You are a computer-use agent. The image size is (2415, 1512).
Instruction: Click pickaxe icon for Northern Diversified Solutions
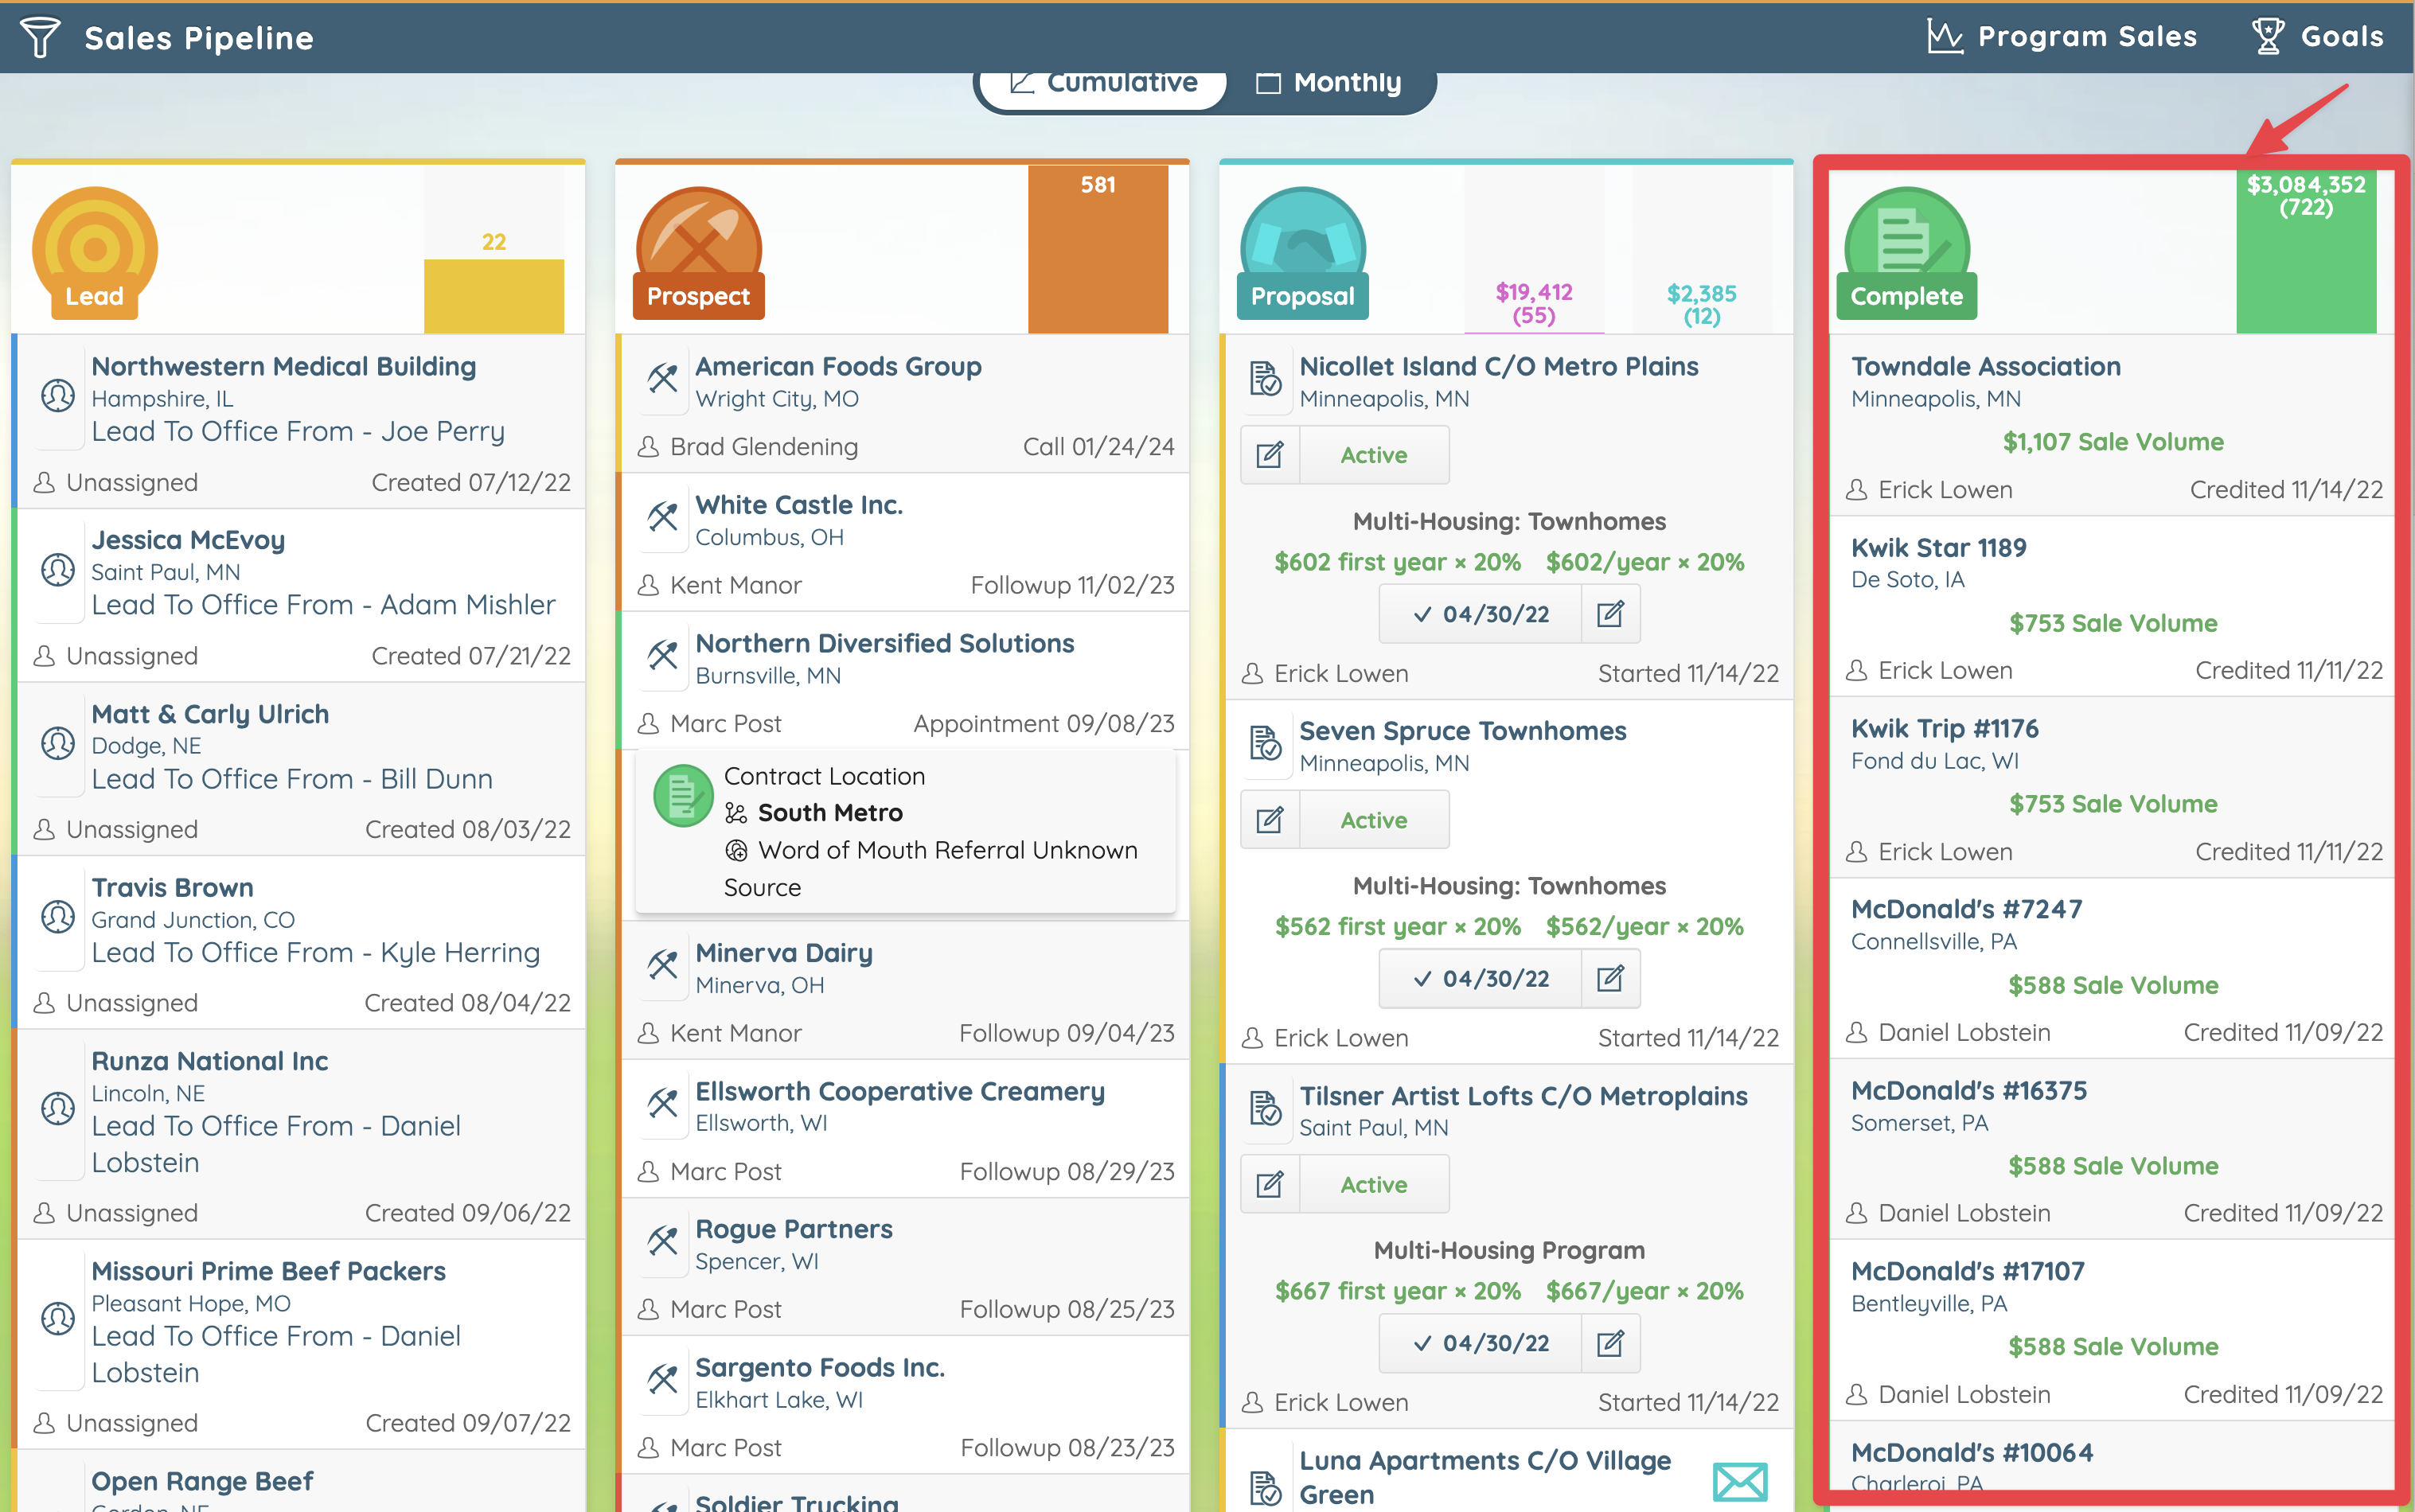(662, 656)
